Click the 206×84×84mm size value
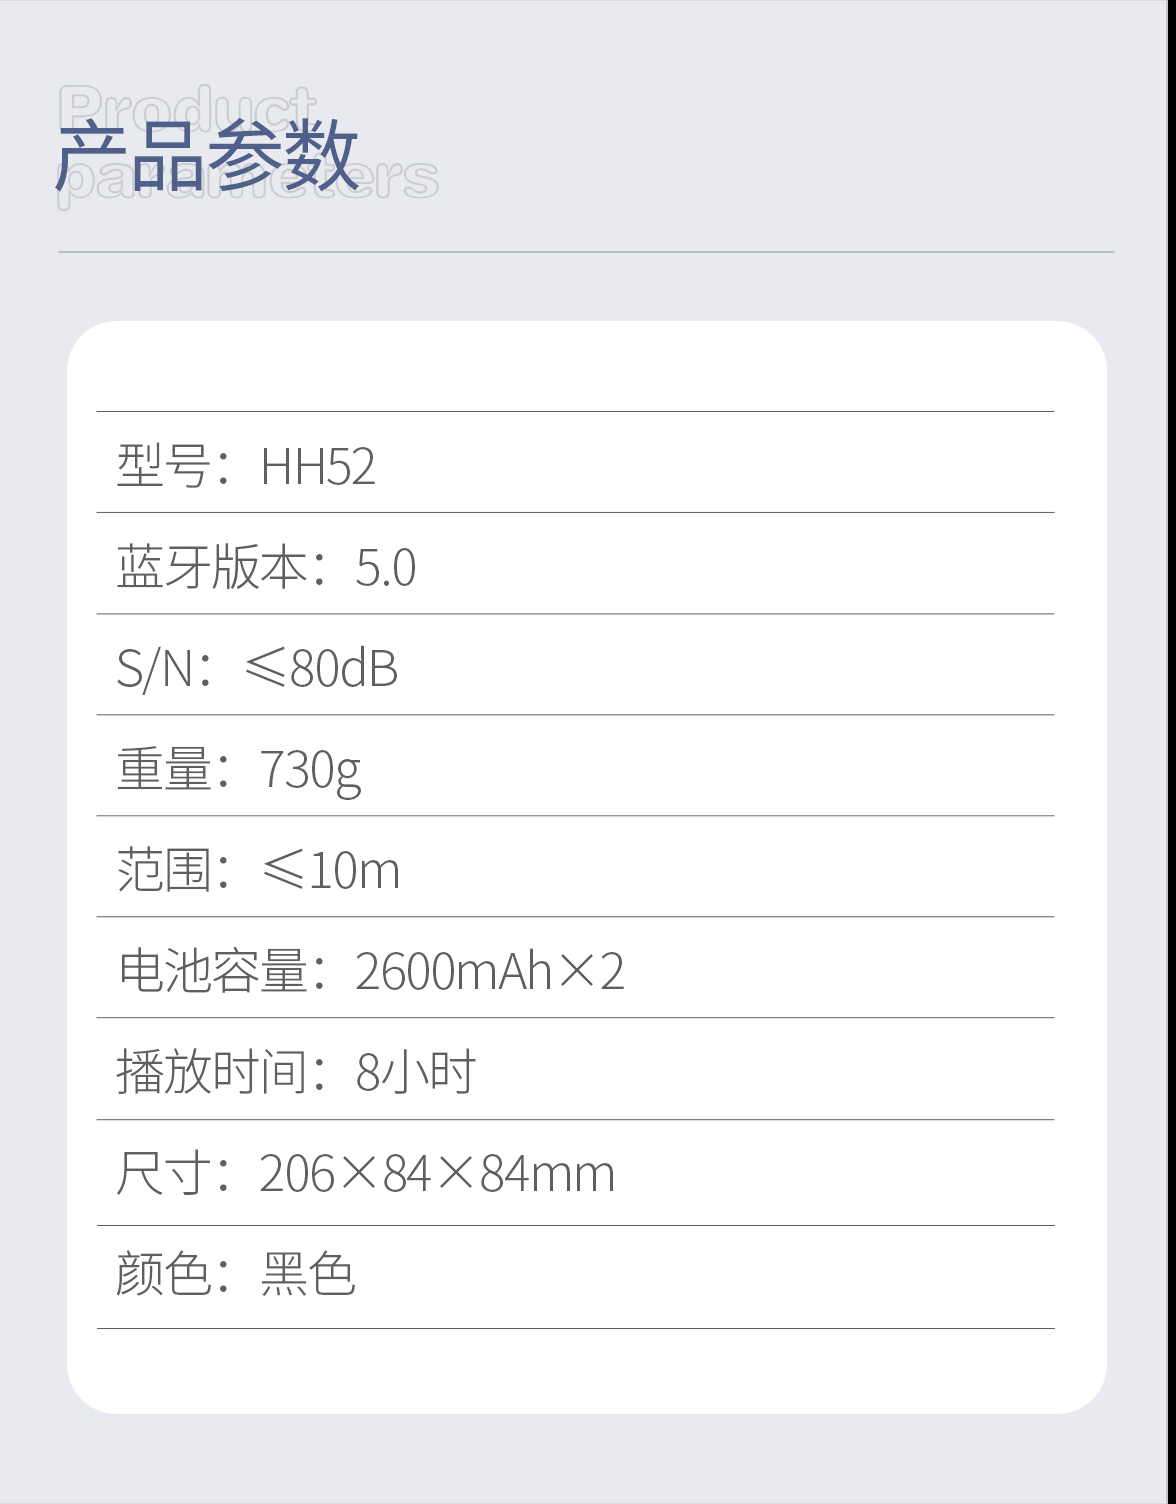The height and width of the screenshot is (1504, 1176). coord(437,1174)
